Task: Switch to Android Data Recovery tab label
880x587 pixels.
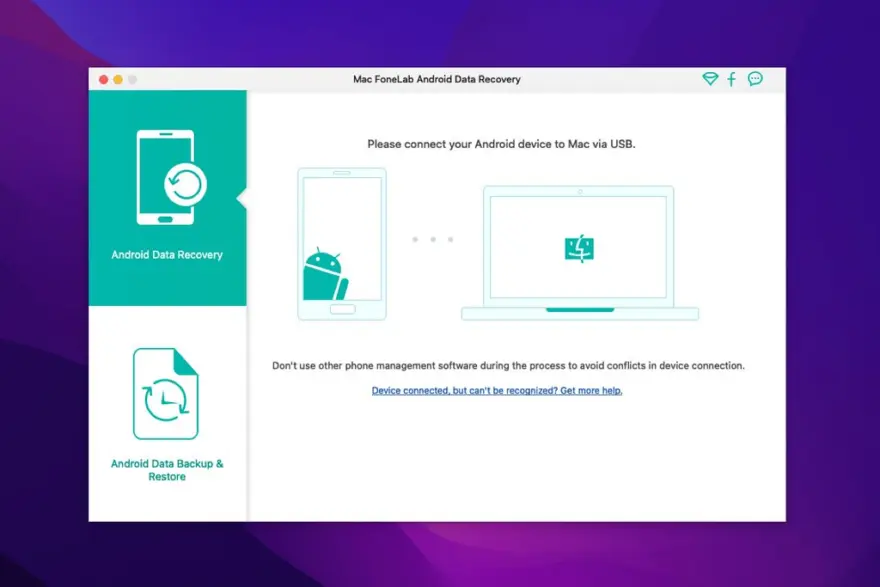Action: pyautogui.click(x=167, y=255)
